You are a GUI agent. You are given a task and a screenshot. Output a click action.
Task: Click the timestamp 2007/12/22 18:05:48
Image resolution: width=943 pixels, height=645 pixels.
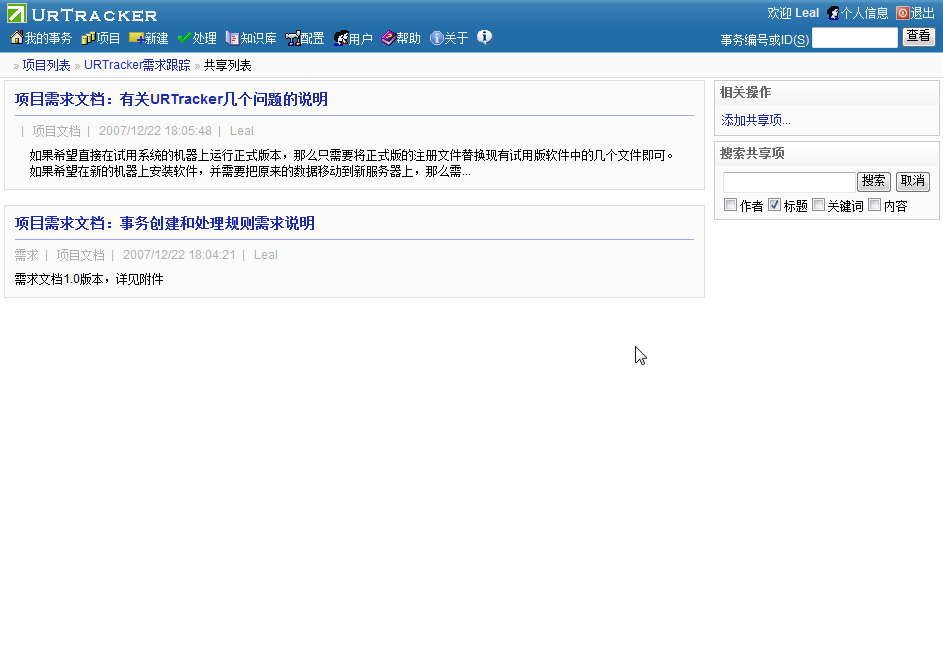coord(155,131)
